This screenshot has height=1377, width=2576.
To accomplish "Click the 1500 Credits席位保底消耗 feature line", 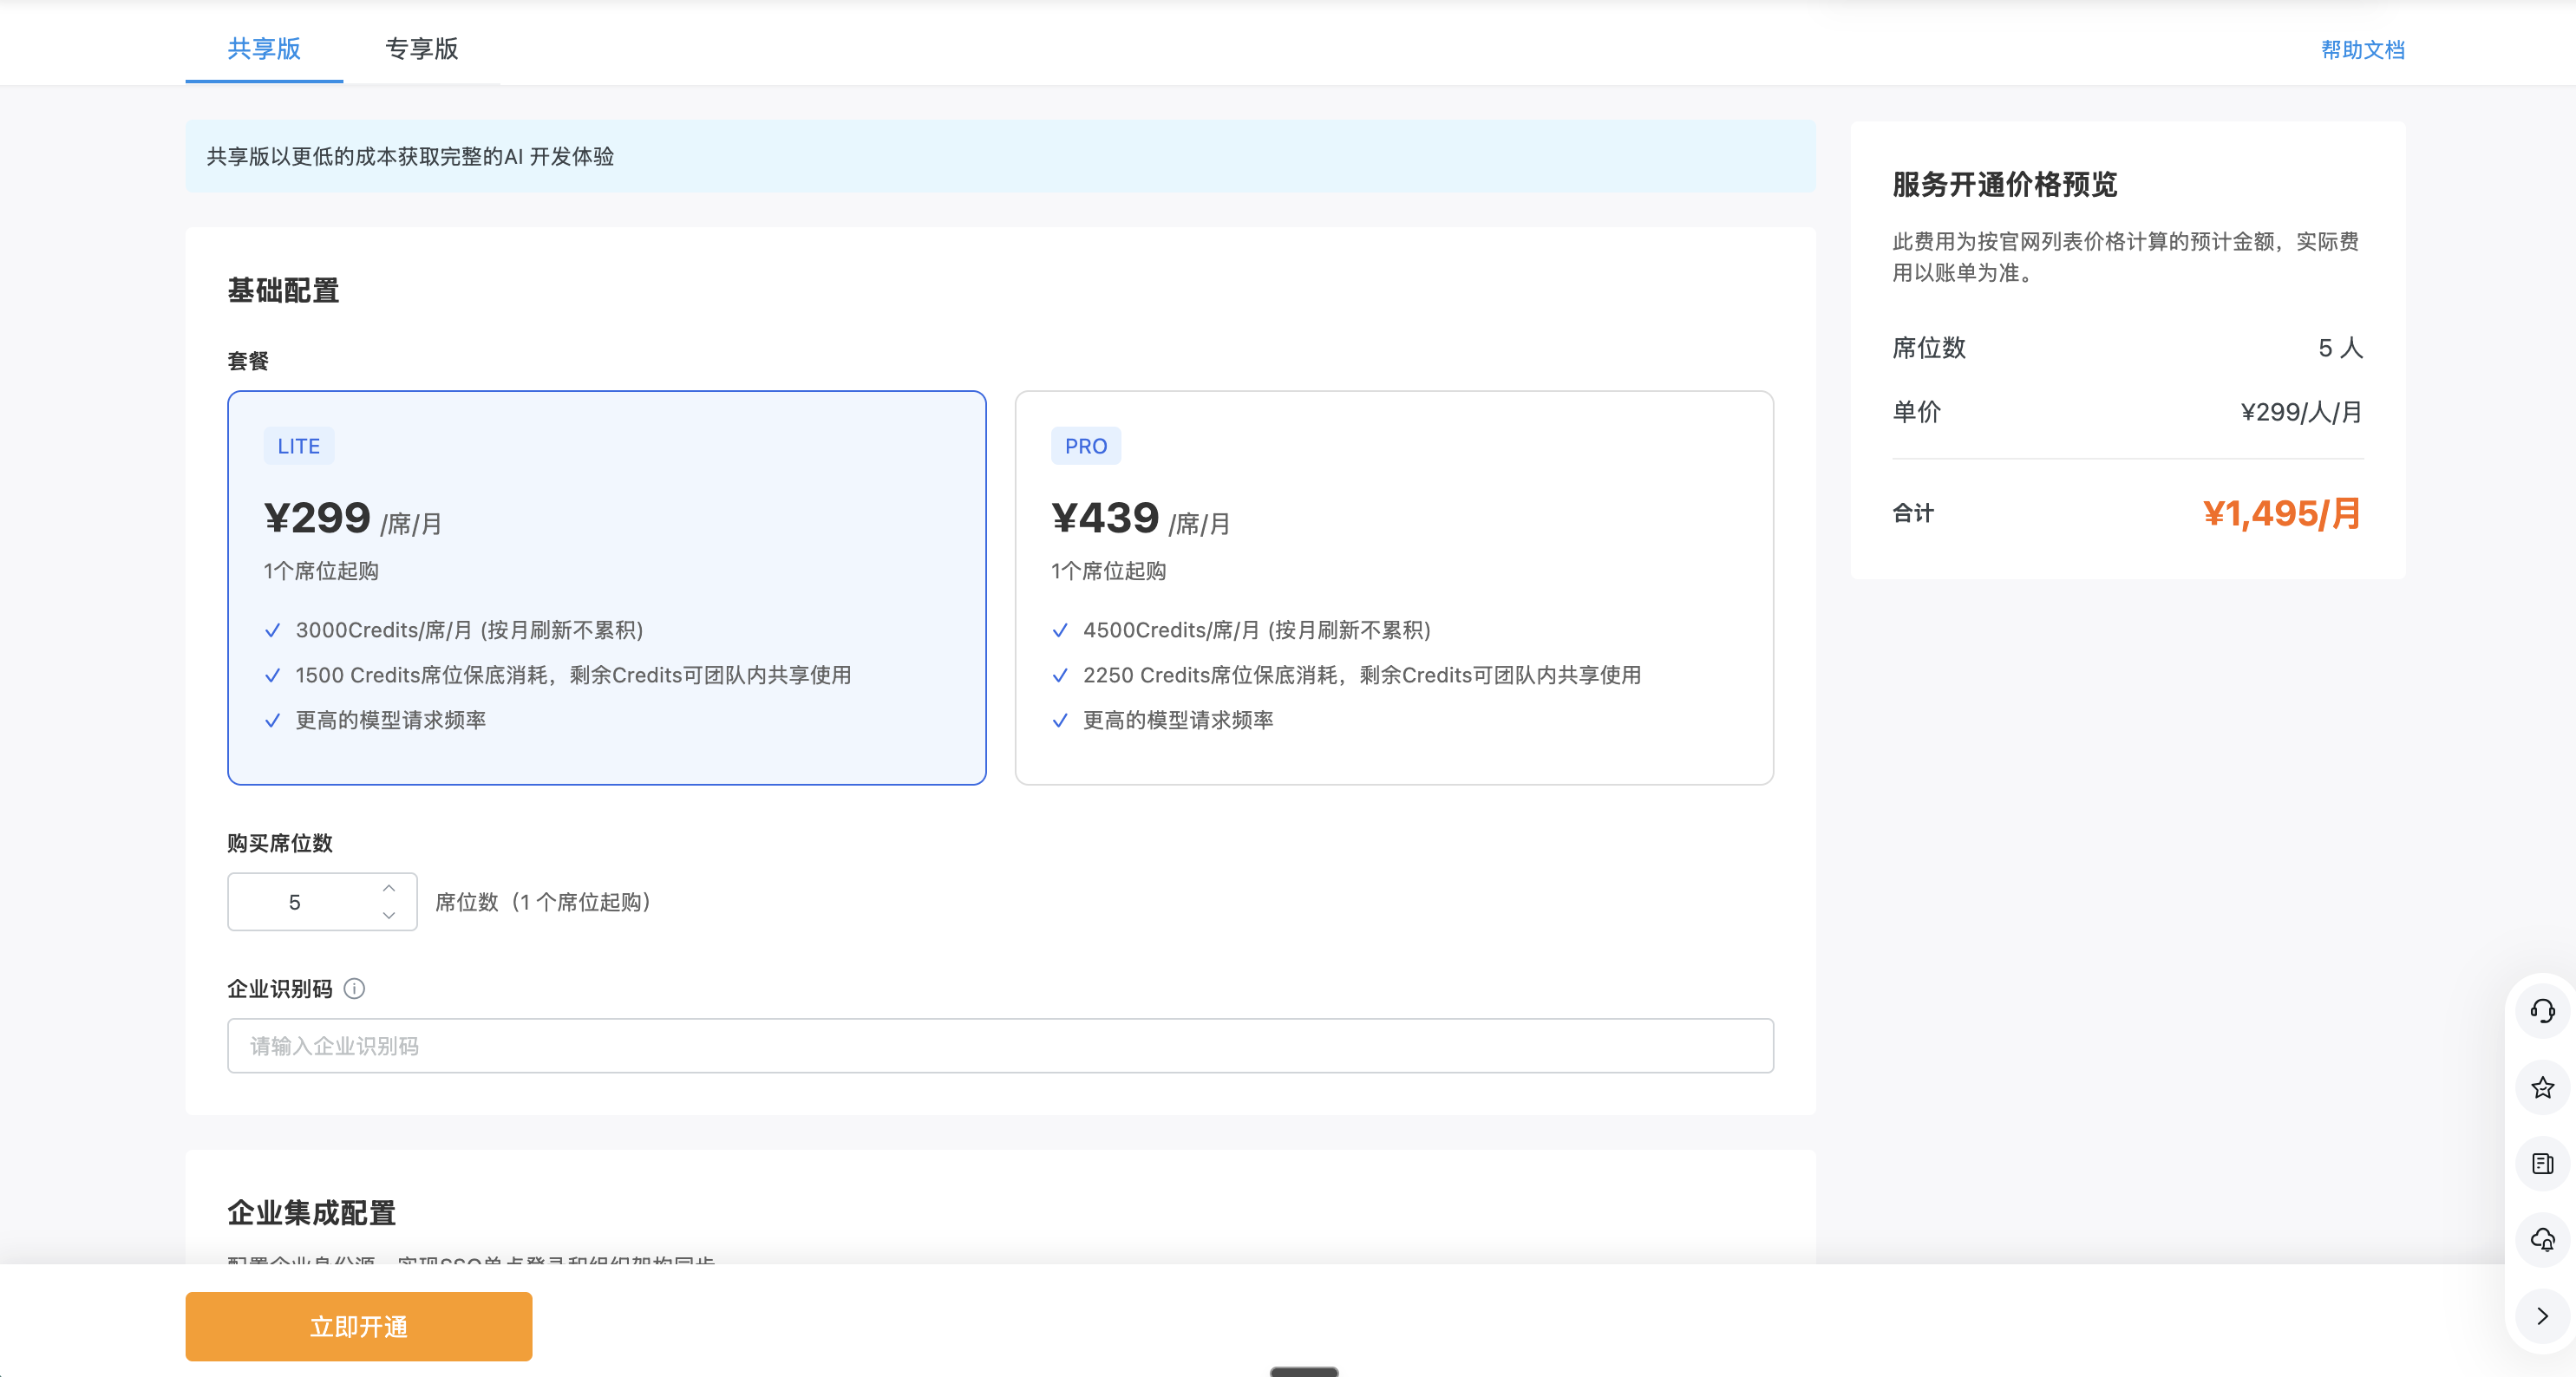I will (x=573, y=675).
